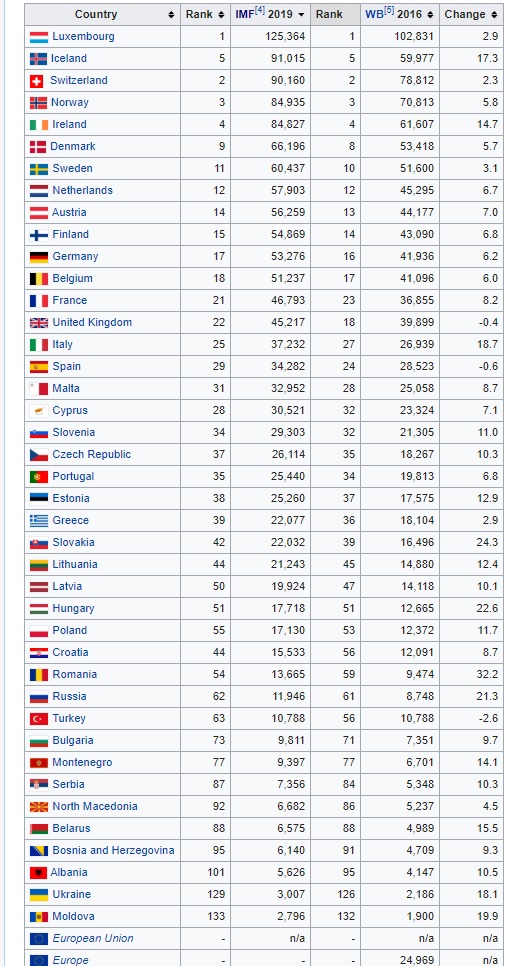
Task: Click the Luxembourg flag icon
Action: [38, 37]
